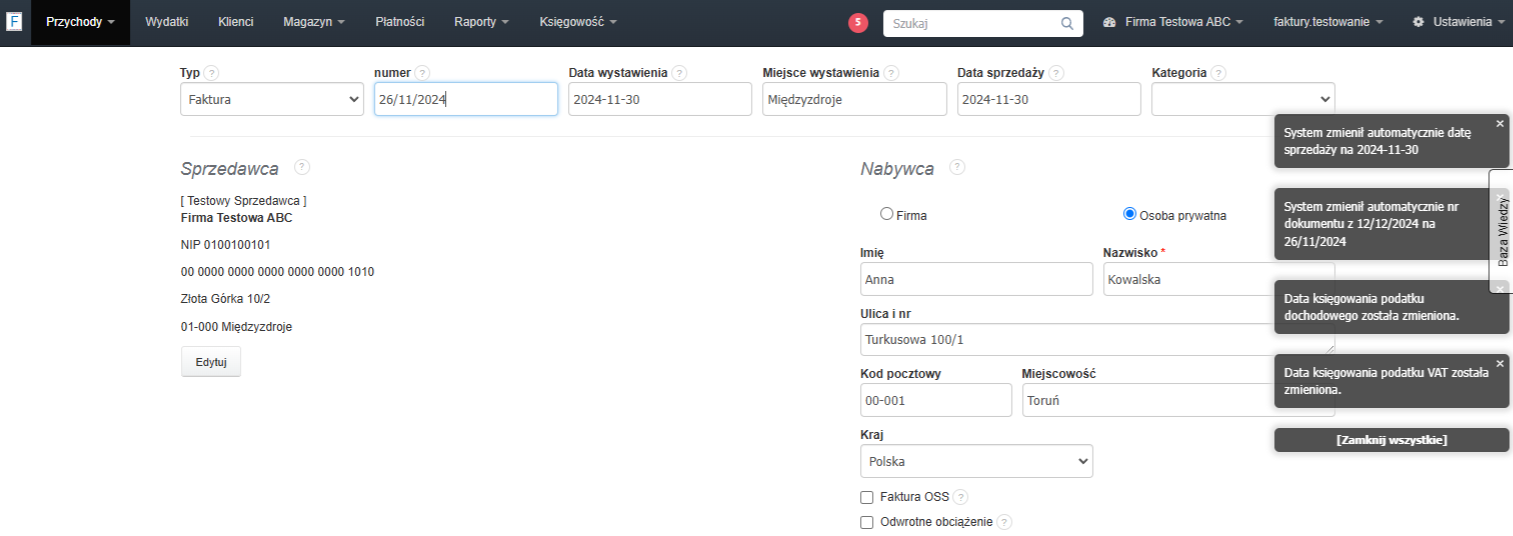The image size is (1513, 536).
Task: Open help icon next to Odwrotne obciążenie
Action: coord(1005,522)
